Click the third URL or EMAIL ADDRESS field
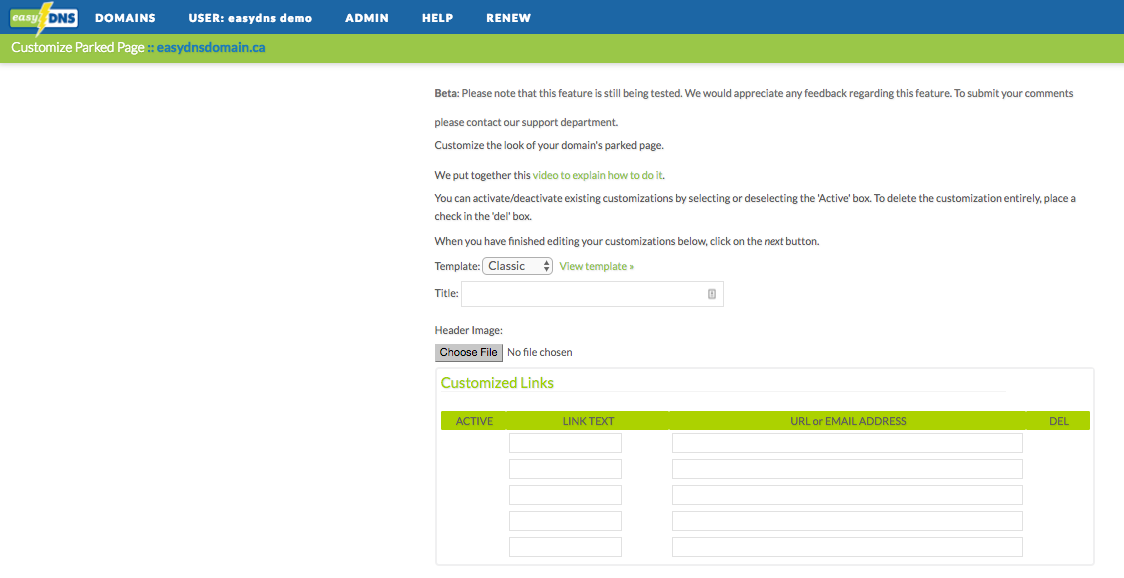The image size is (1124, 578). click(x=847, y=495)
